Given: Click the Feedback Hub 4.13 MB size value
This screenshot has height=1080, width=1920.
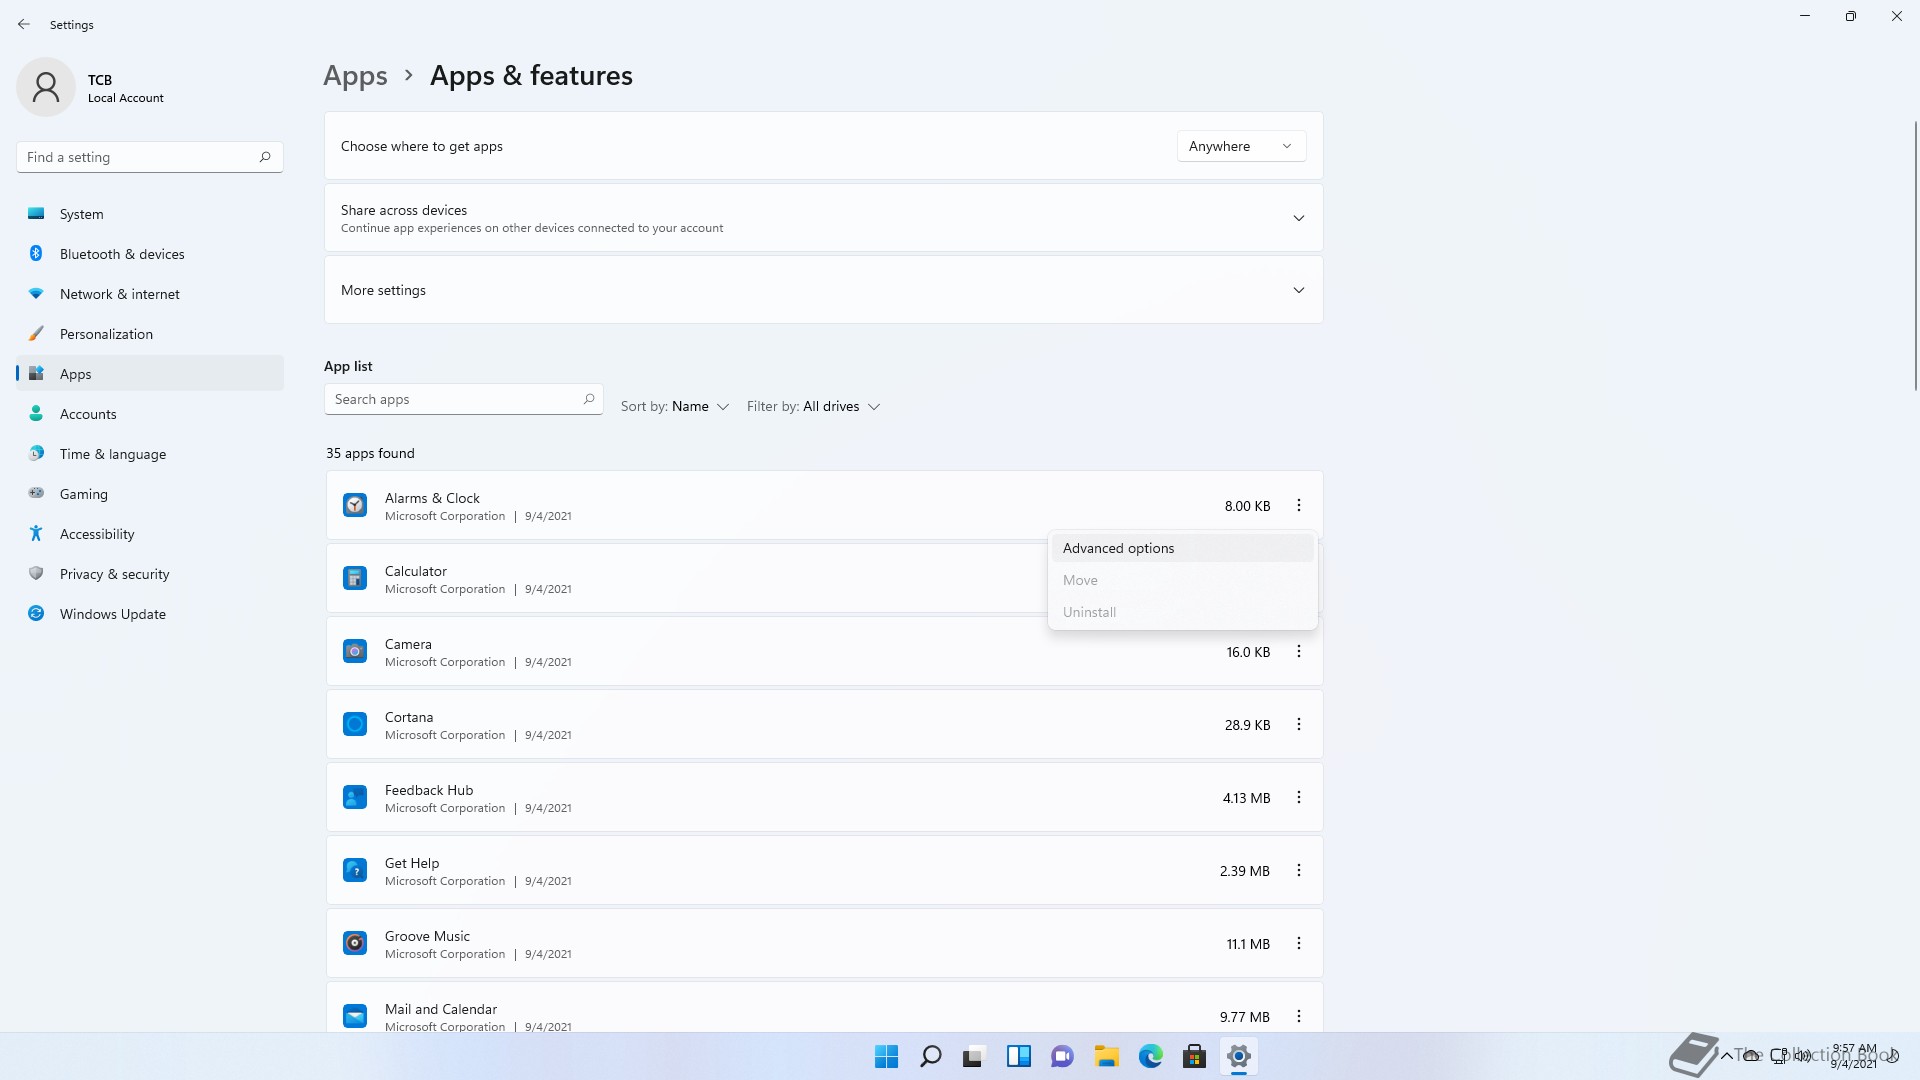Looking at the screenshot, I should [x=1246, y=798].
